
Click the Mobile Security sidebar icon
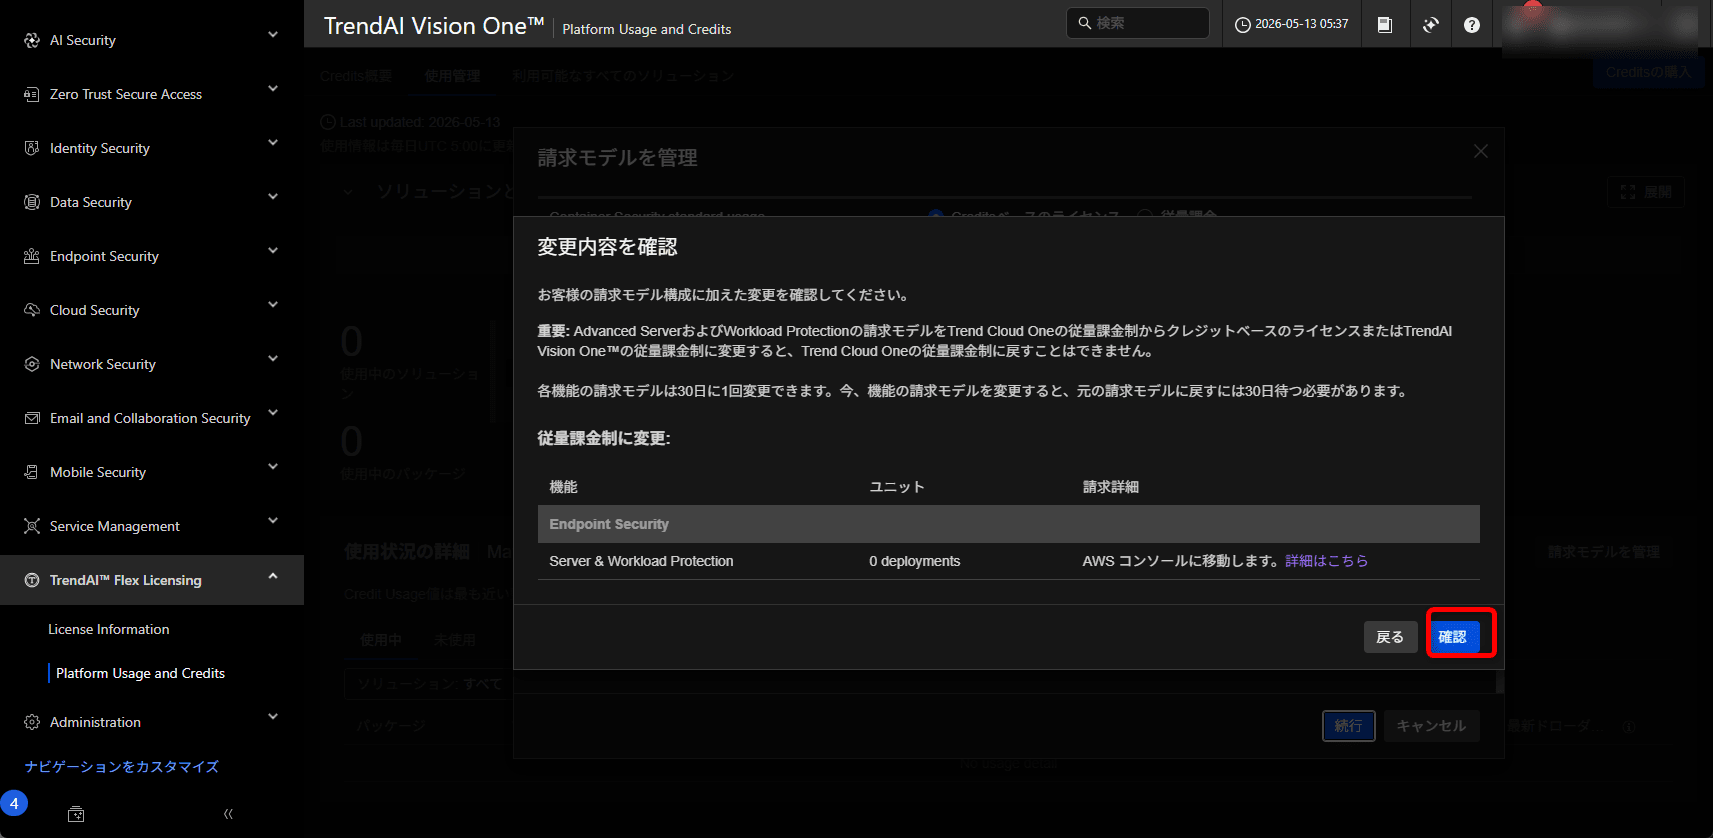click(x=32, y=472)
